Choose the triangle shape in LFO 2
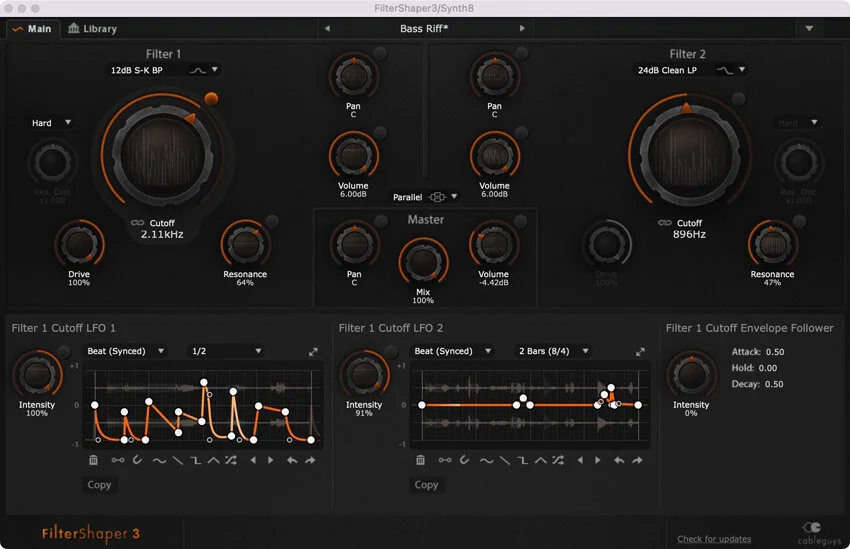850x549 pixels. coord(540,461)
